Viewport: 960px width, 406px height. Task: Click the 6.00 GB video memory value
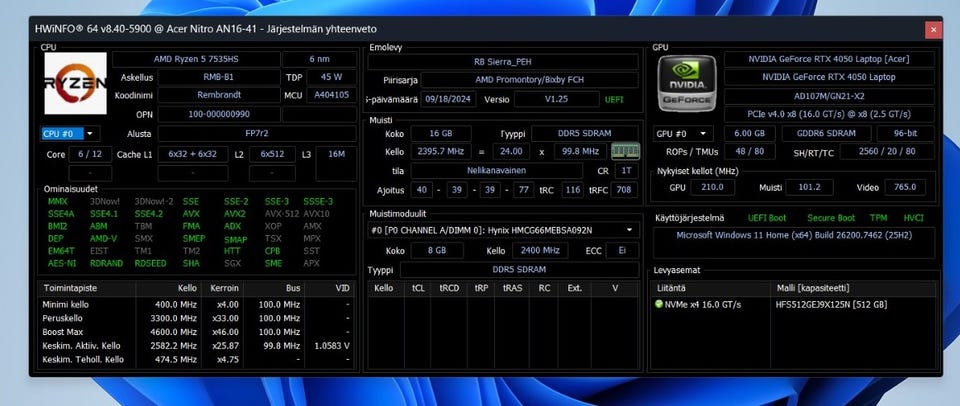749,133
